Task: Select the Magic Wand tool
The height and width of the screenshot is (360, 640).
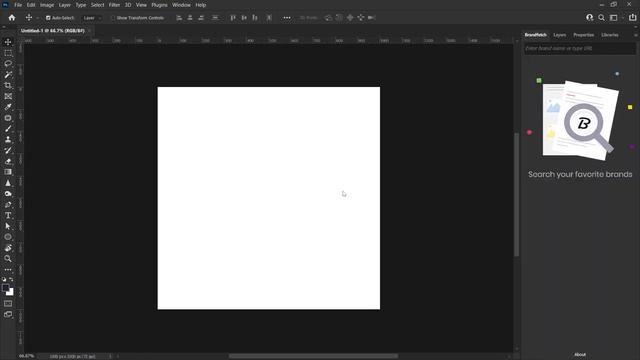Action: 8,75
